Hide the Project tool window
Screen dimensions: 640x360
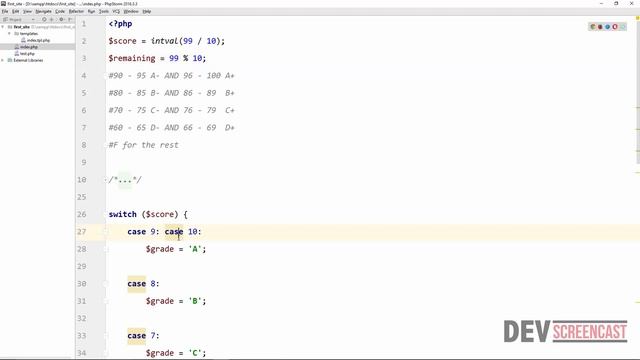[x=70, y=19]
